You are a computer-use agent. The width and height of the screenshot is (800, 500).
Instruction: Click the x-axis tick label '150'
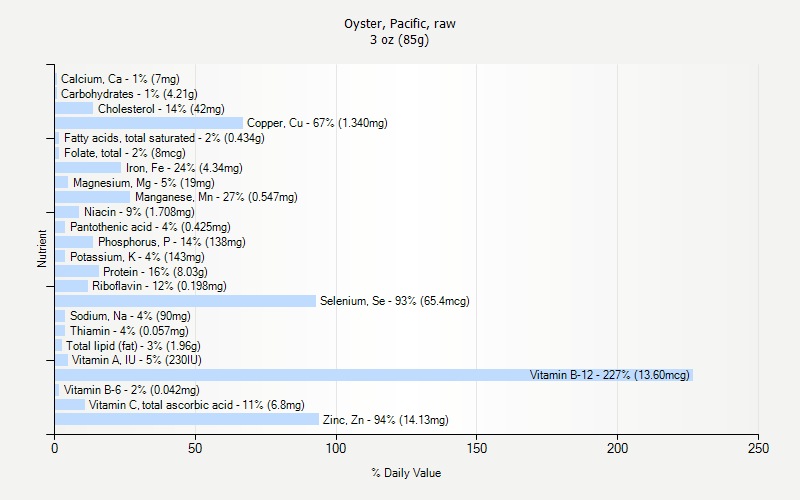(x=477, y=448)
